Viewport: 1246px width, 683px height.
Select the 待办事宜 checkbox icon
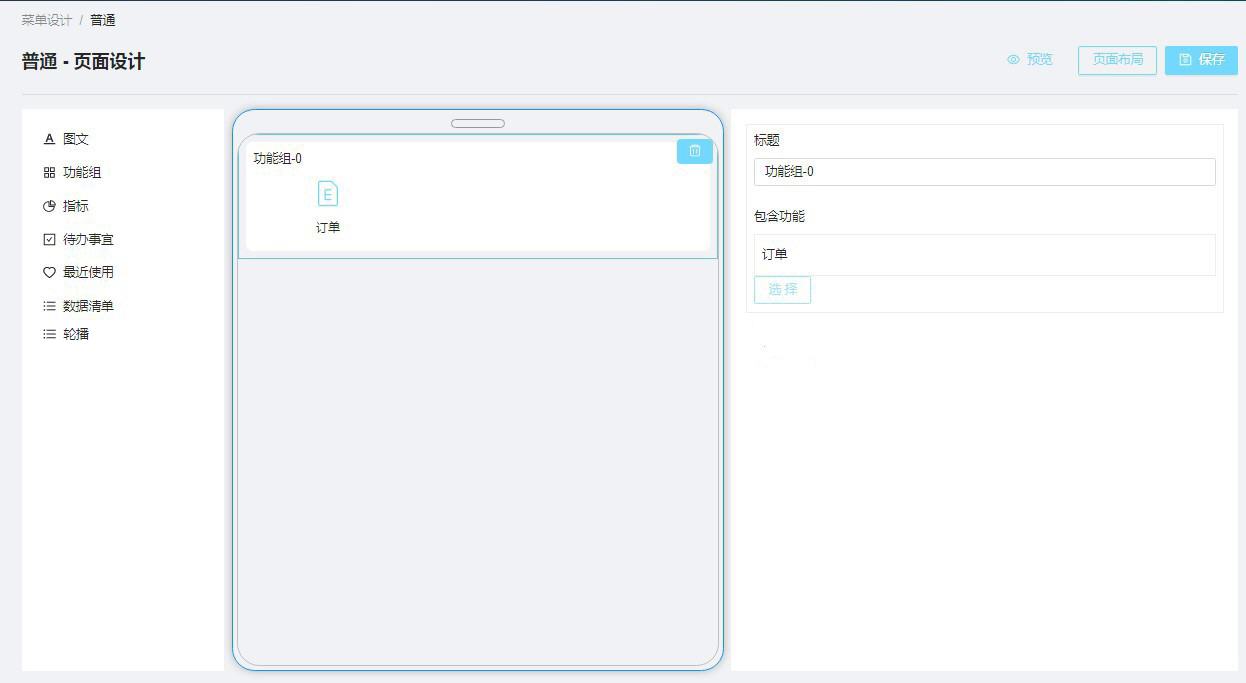(x=49, y=240)
